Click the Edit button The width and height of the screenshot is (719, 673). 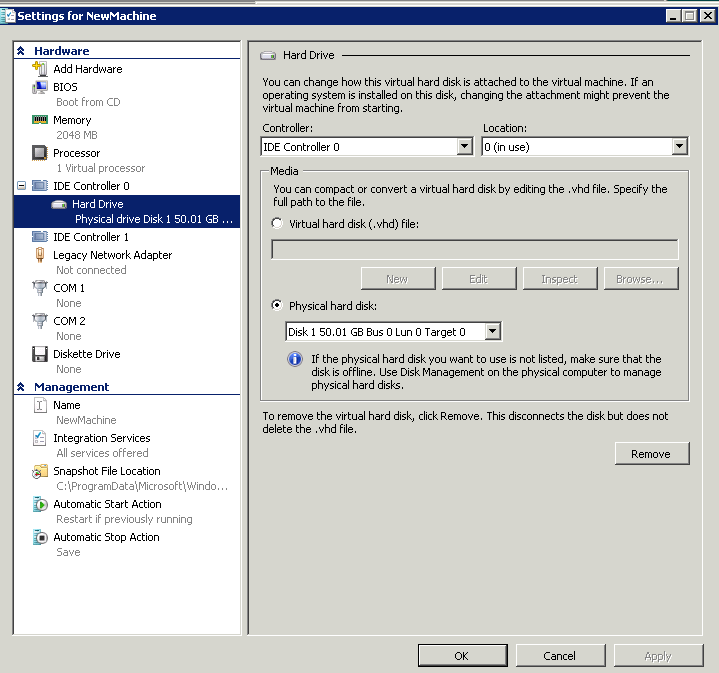(x=479, y=279)
